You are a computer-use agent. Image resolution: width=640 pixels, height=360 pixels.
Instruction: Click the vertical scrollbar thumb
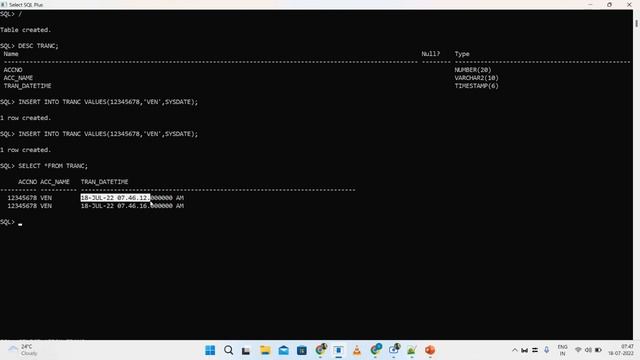pos(636,23)
